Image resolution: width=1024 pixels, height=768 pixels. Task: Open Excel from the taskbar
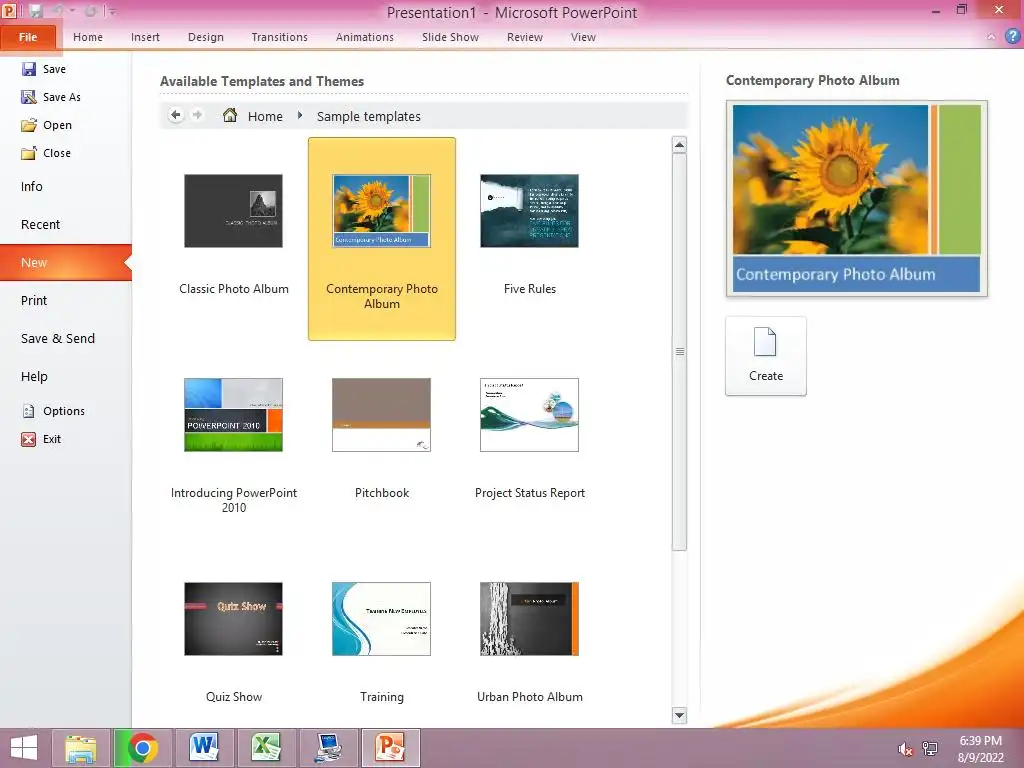pyautogui.click(x=266, y=748)
